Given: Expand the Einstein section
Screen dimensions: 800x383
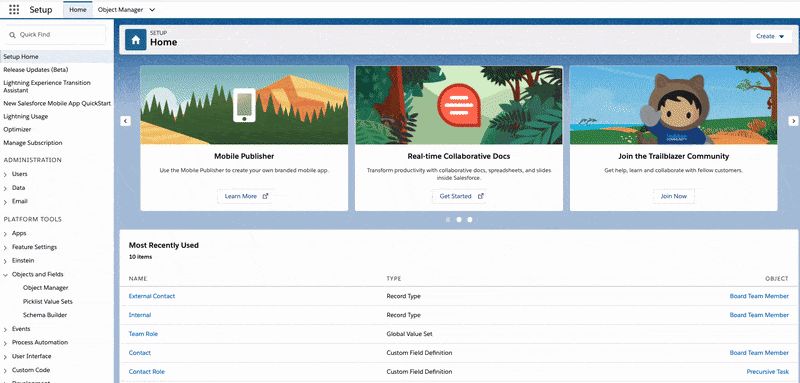Looking at the screenshot, I should (6, 261).
